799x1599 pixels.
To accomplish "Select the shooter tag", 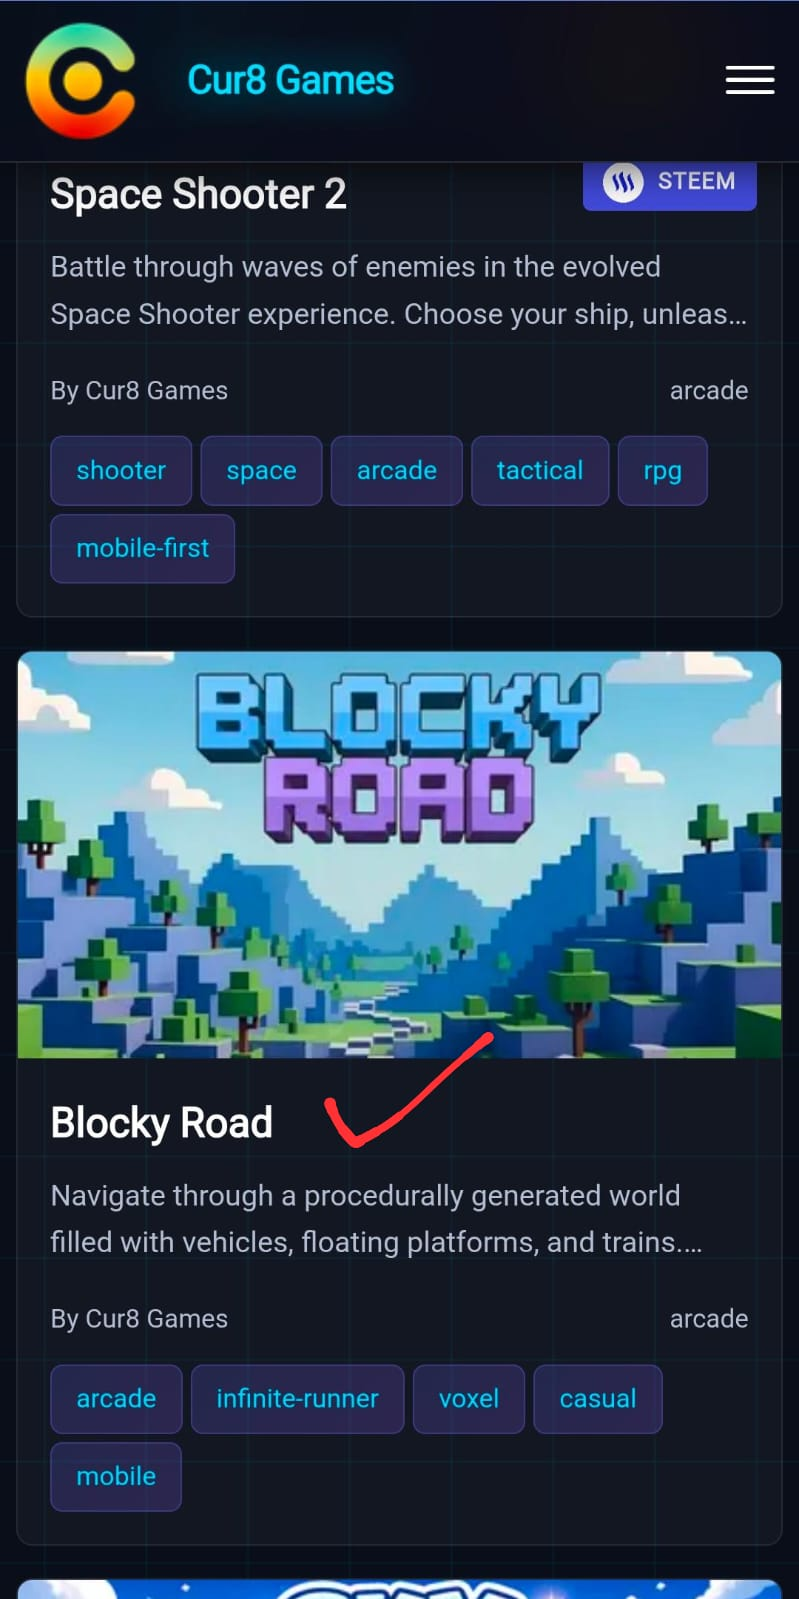I will (x=121, y=470).
